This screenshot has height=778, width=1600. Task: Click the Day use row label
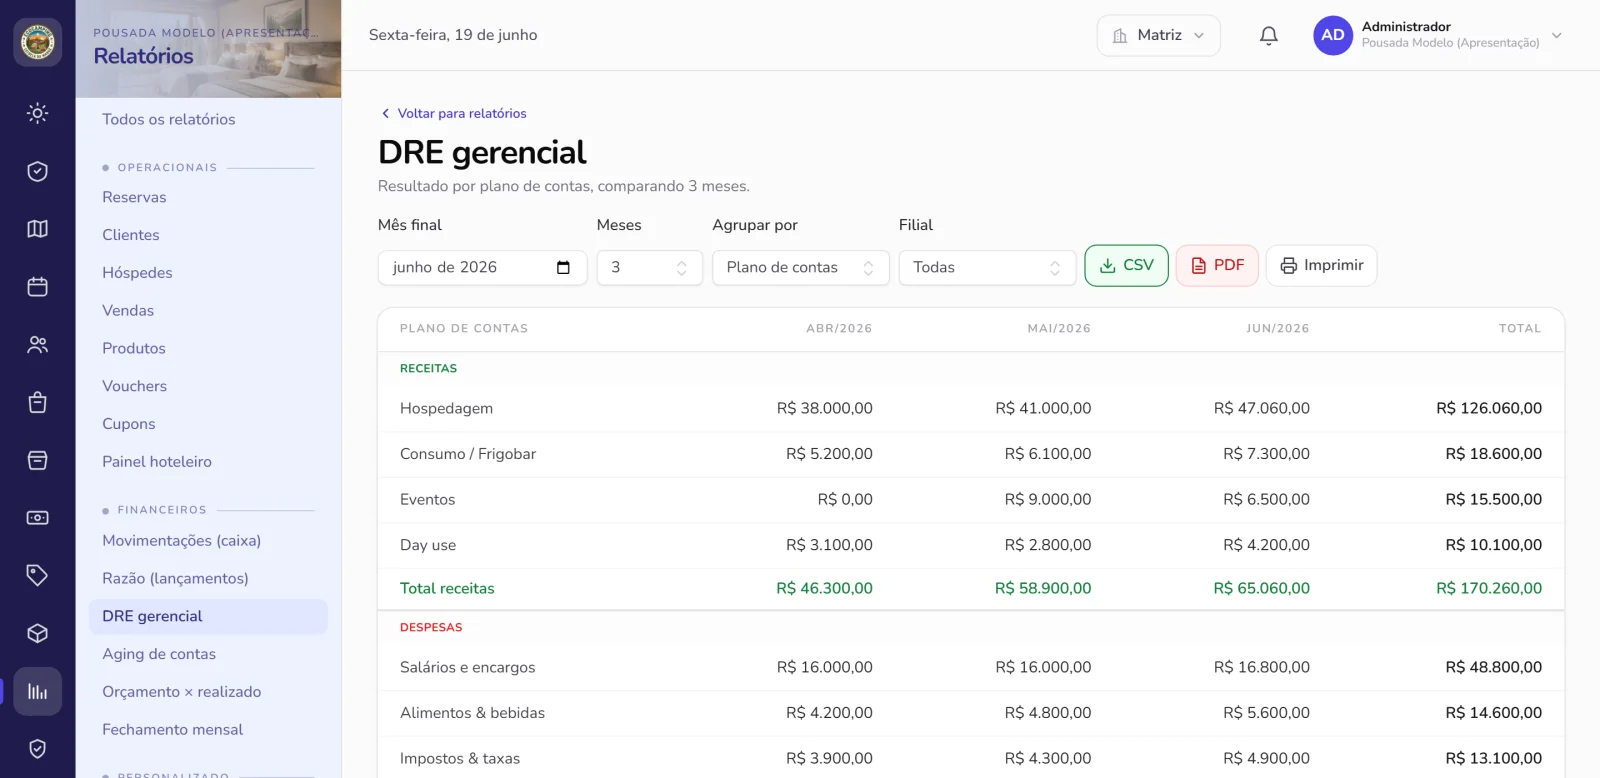pos(428,546)
